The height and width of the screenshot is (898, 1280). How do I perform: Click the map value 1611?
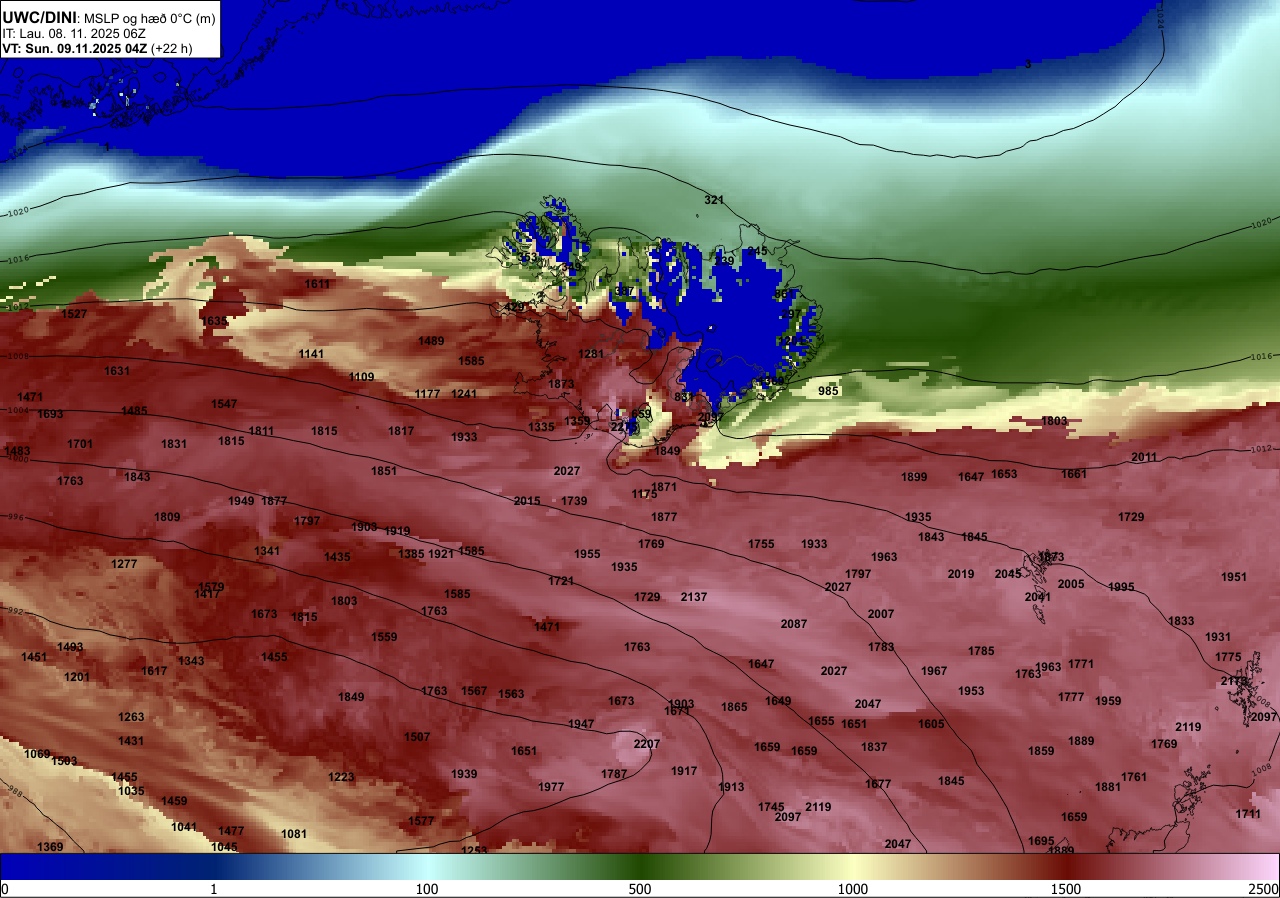[x=317, y=284]
